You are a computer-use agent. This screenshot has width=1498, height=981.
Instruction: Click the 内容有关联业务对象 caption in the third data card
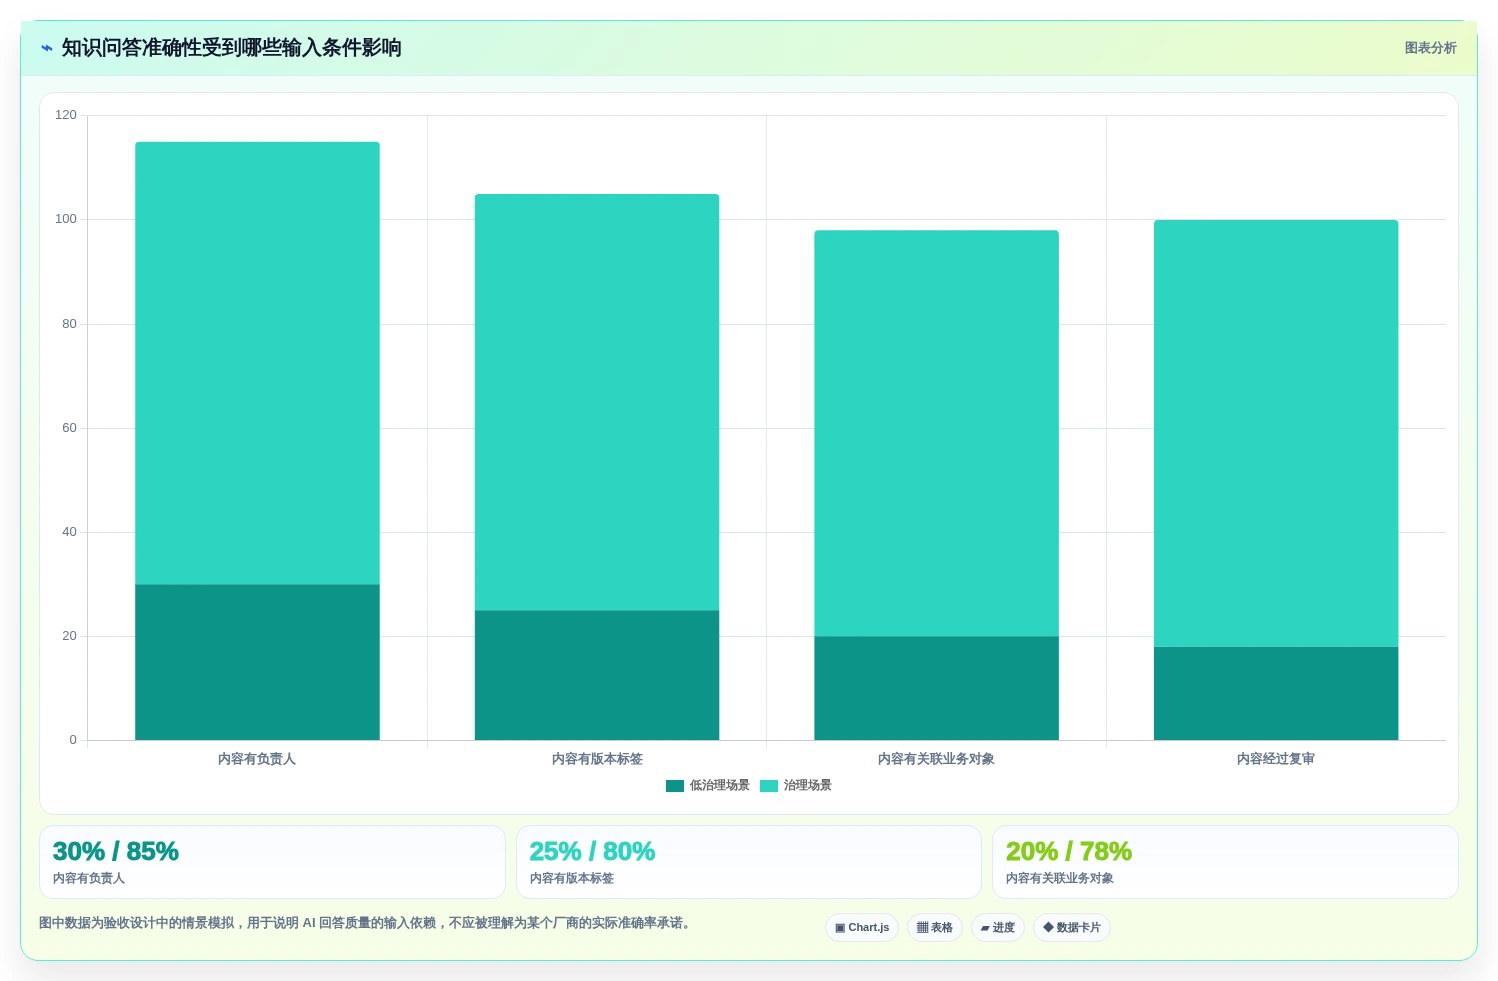click(x=1060, y=878)
